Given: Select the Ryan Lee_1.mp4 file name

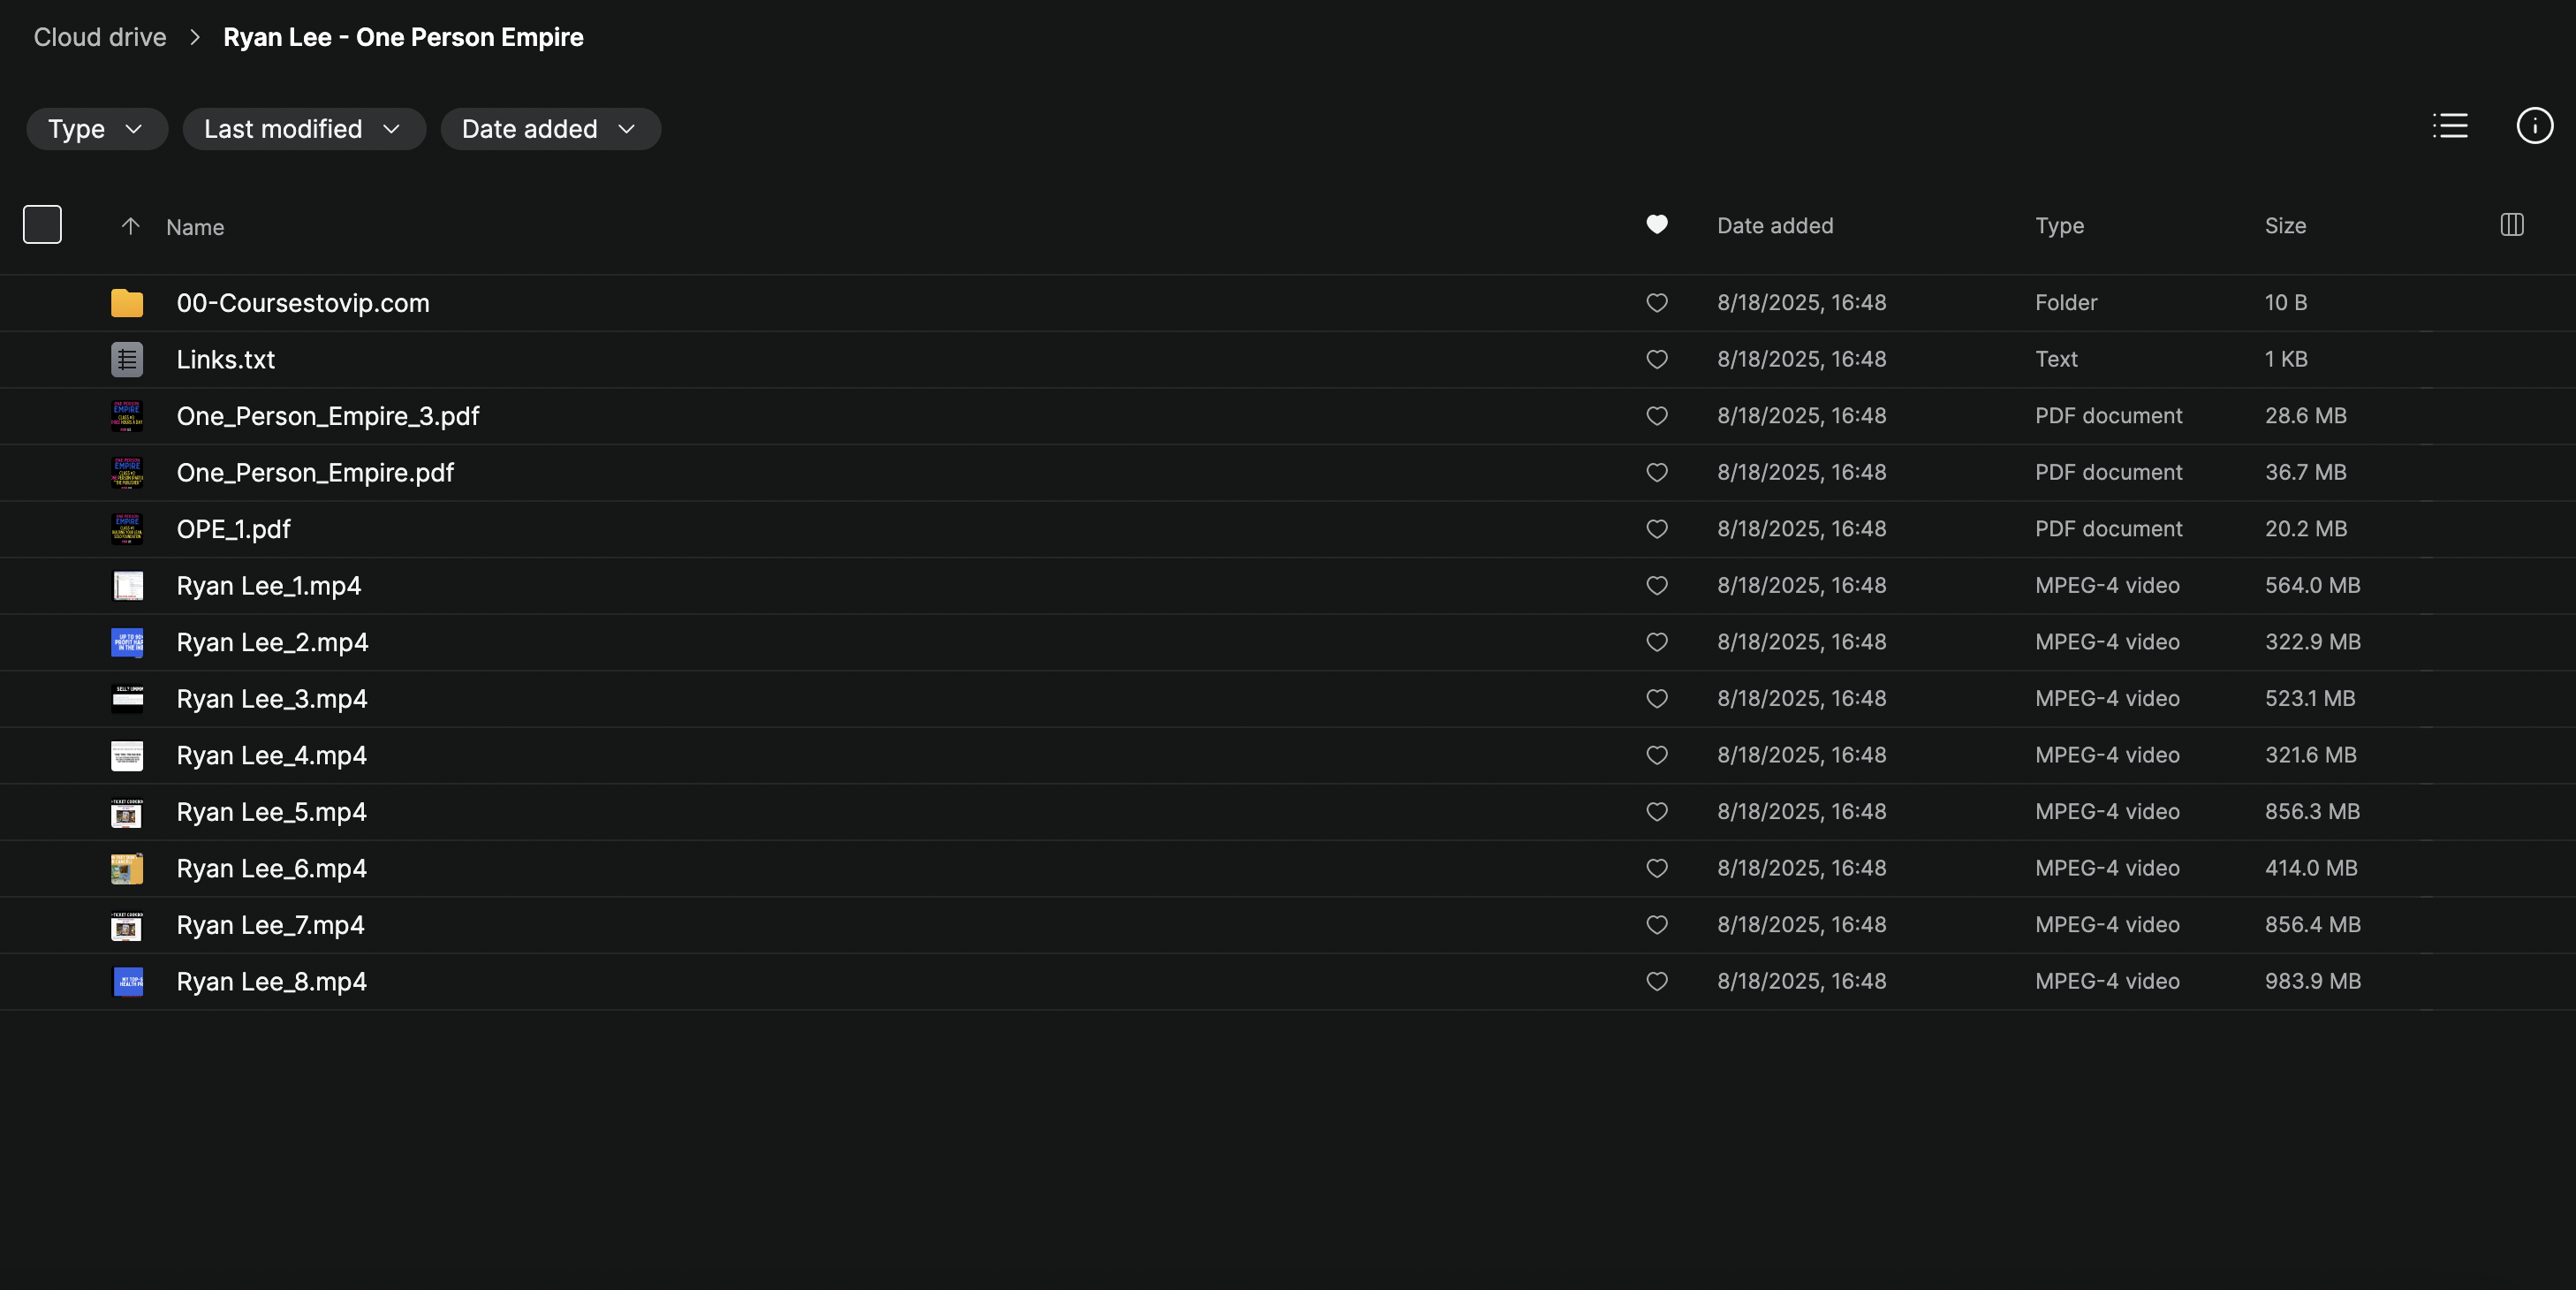Looking at the screenshot, I should tap(269, 586).
